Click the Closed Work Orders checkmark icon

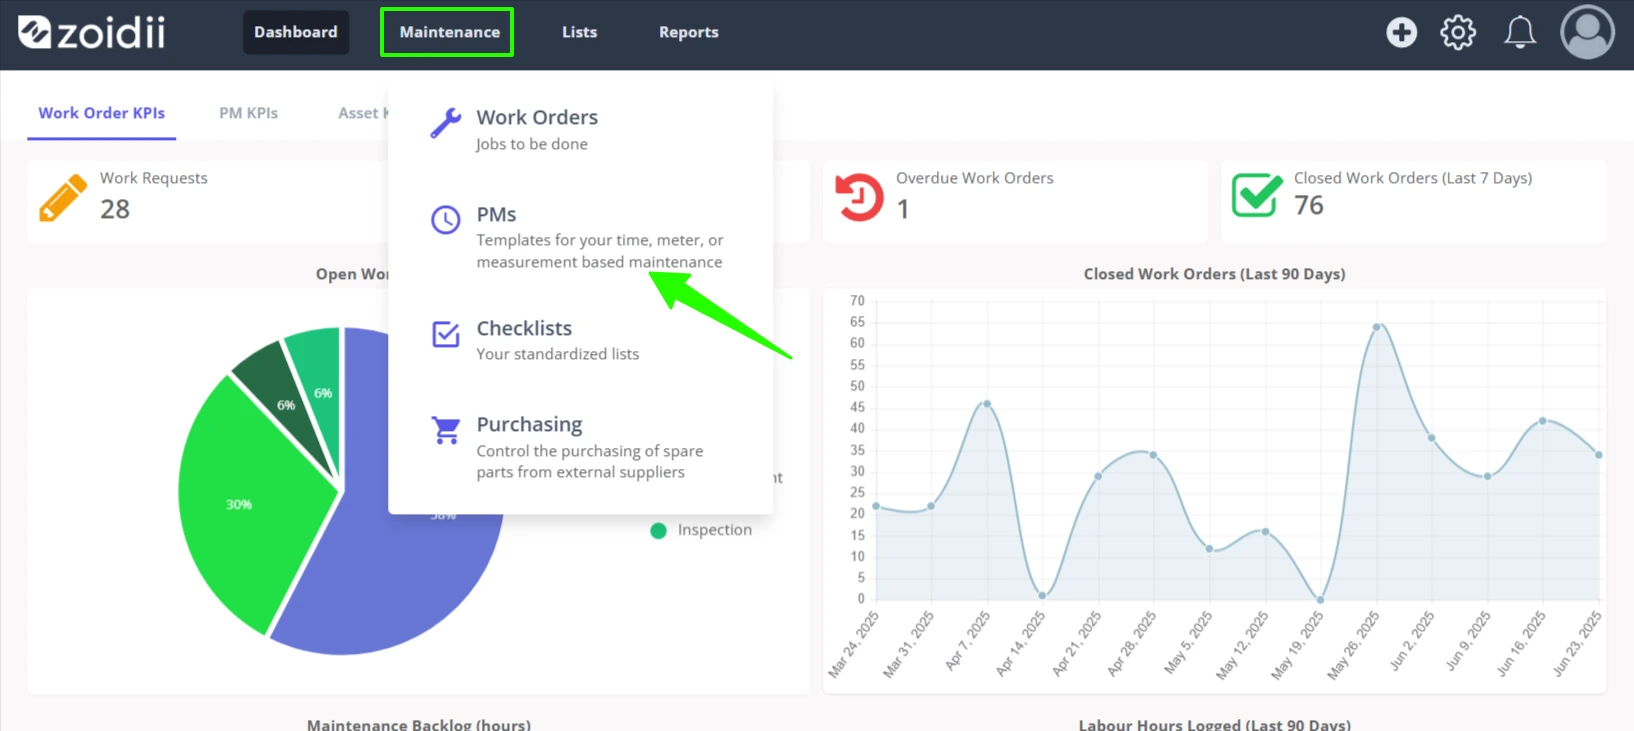[1257, 195]
